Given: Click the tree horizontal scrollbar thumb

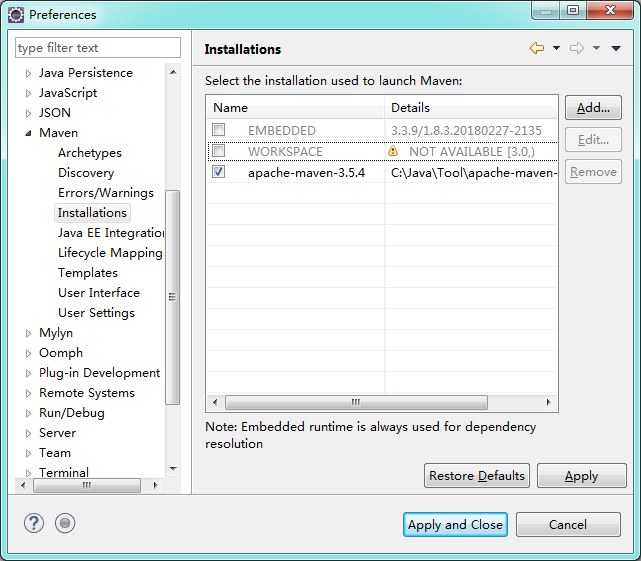Looking at the screenshot, I should pos(87,485).
